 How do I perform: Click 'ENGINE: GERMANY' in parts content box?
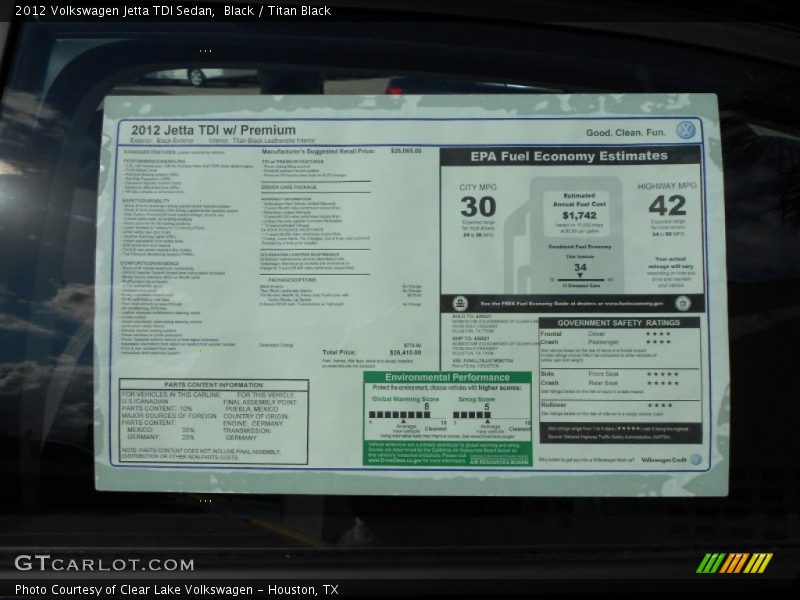[253, 423]
